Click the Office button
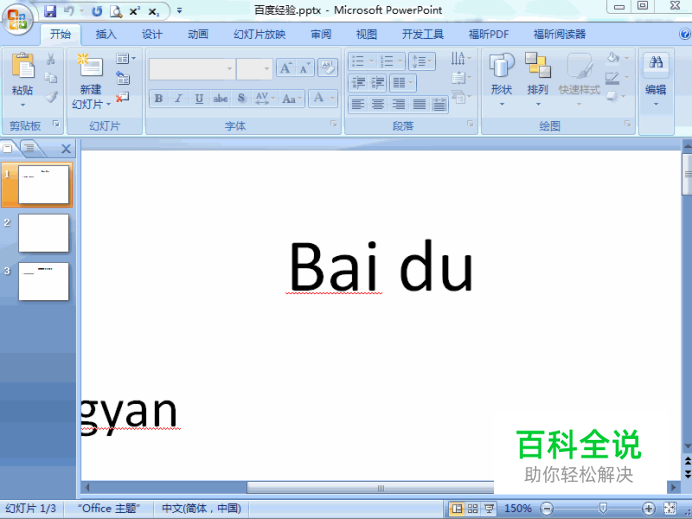The width and height of the screenshot is (692, 519). [x=17, y=19]
